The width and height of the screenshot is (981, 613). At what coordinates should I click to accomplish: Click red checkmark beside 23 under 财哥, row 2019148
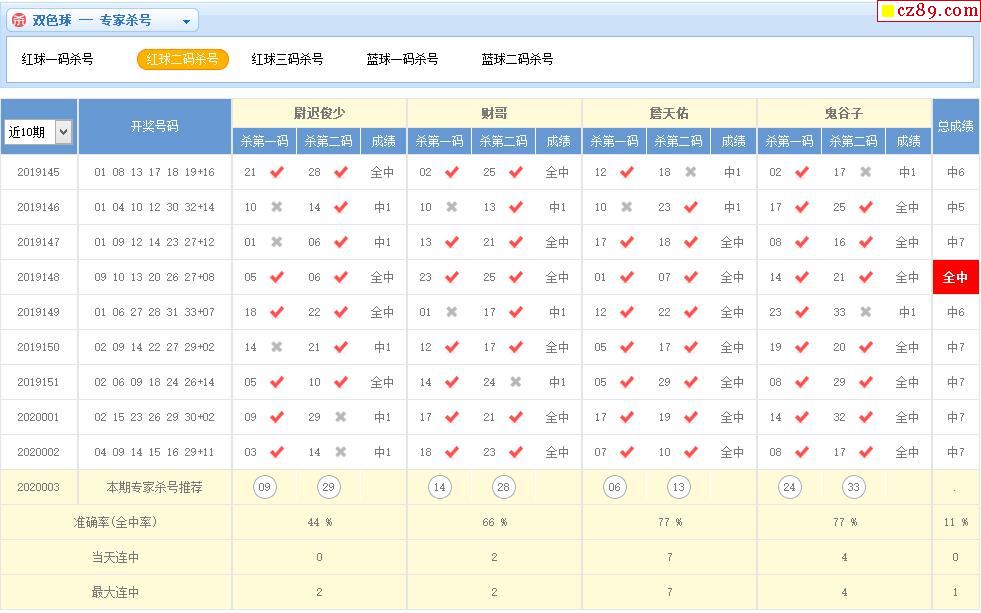(x=452, y=277)
